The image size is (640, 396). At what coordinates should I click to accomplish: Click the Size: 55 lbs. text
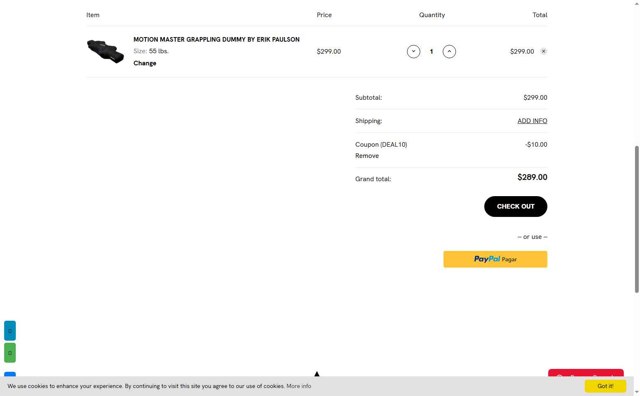(x=151, y=51)
